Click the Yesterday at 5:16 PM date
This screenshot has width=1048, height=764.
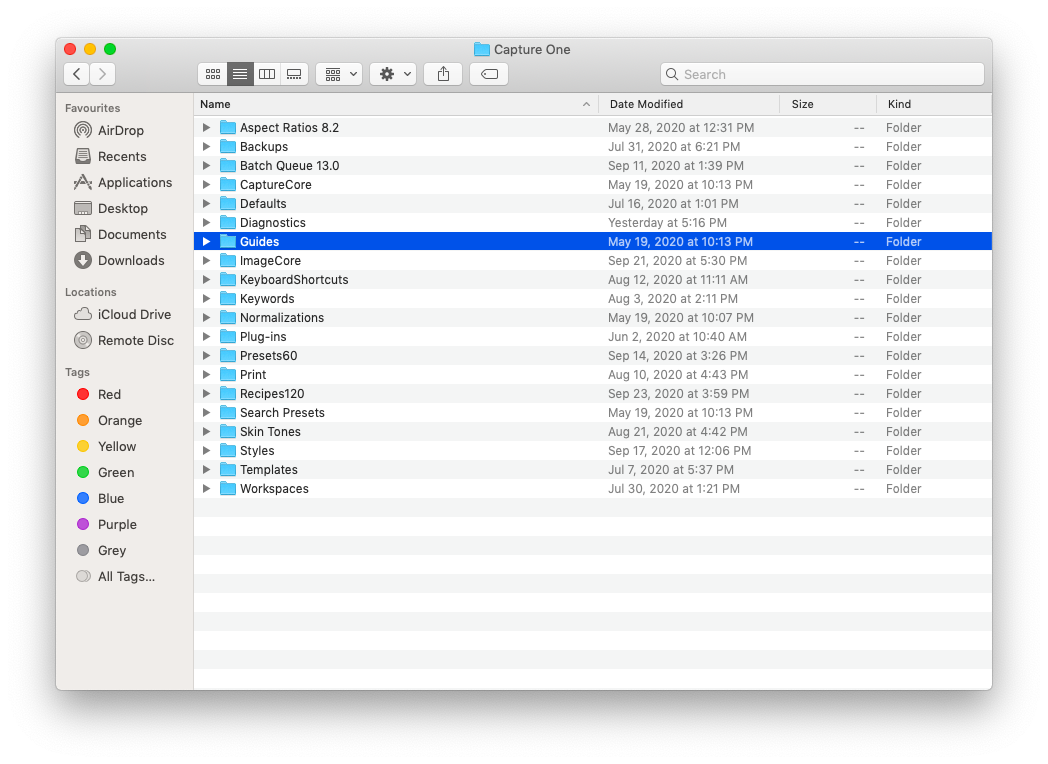point(667,223)
